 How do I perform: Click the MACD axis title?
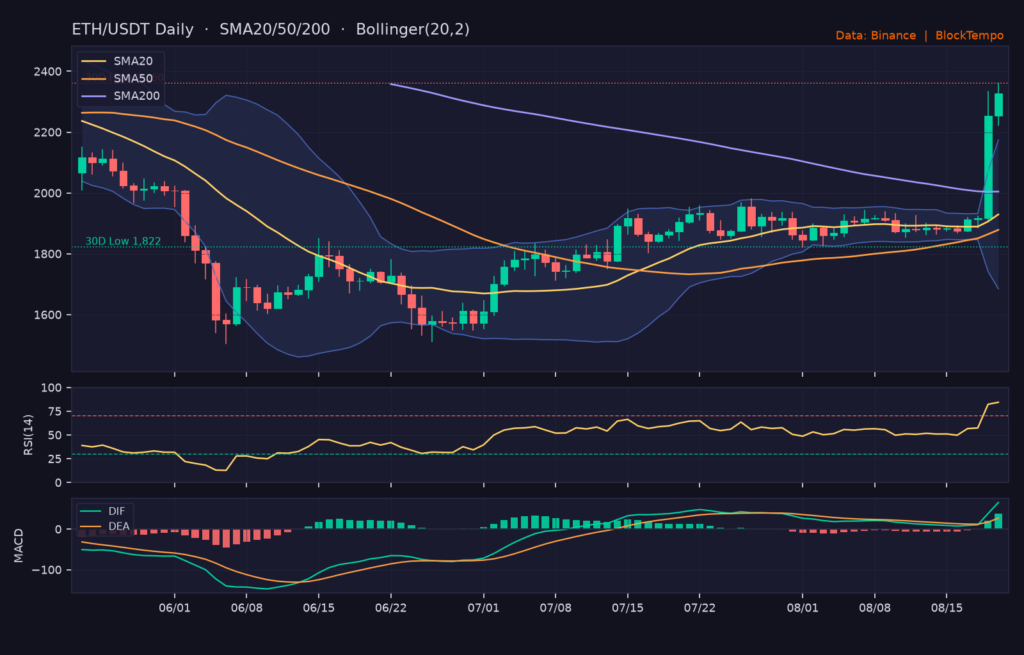18,546
